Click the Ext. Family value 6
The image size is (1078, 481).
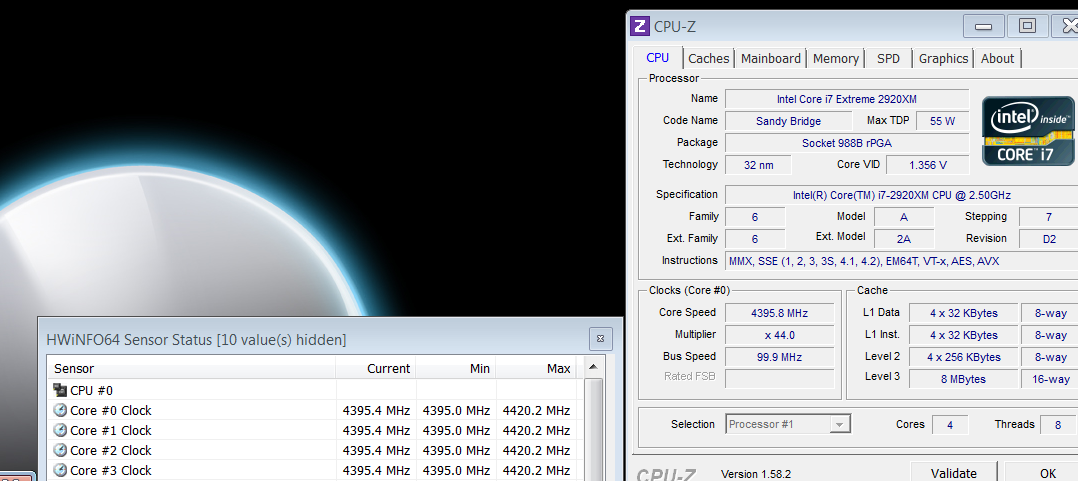[x=755, y=239]
